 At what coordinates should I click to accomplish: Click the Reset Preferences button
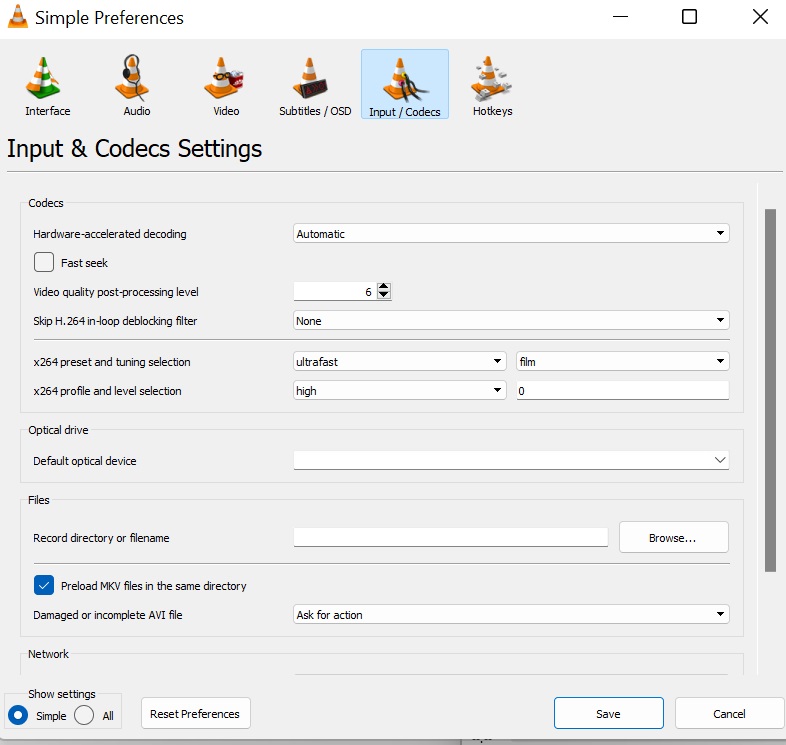195,713
